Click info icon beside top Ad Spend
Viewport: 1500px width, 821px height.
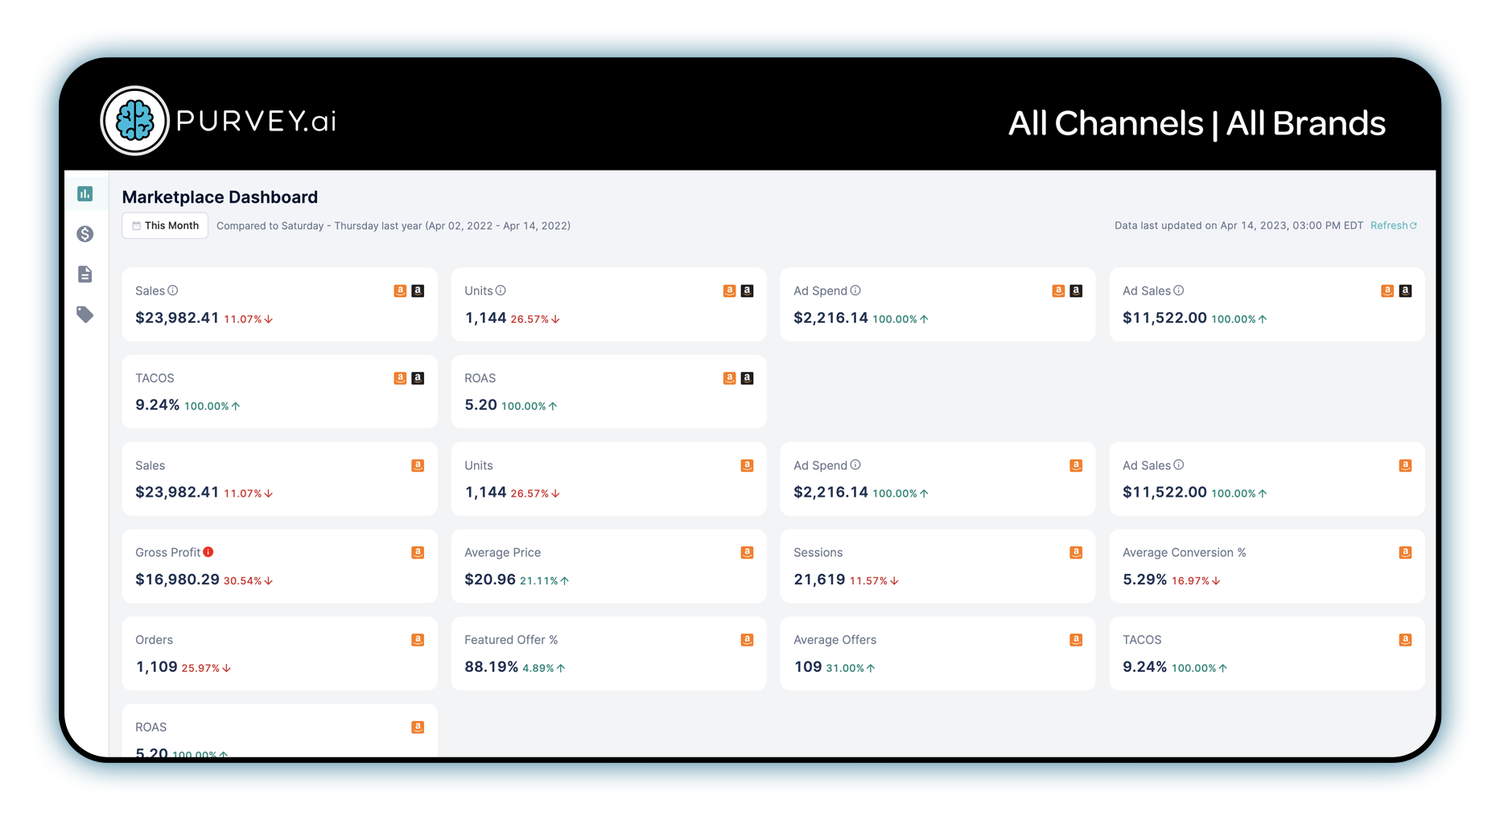[855, 291]
